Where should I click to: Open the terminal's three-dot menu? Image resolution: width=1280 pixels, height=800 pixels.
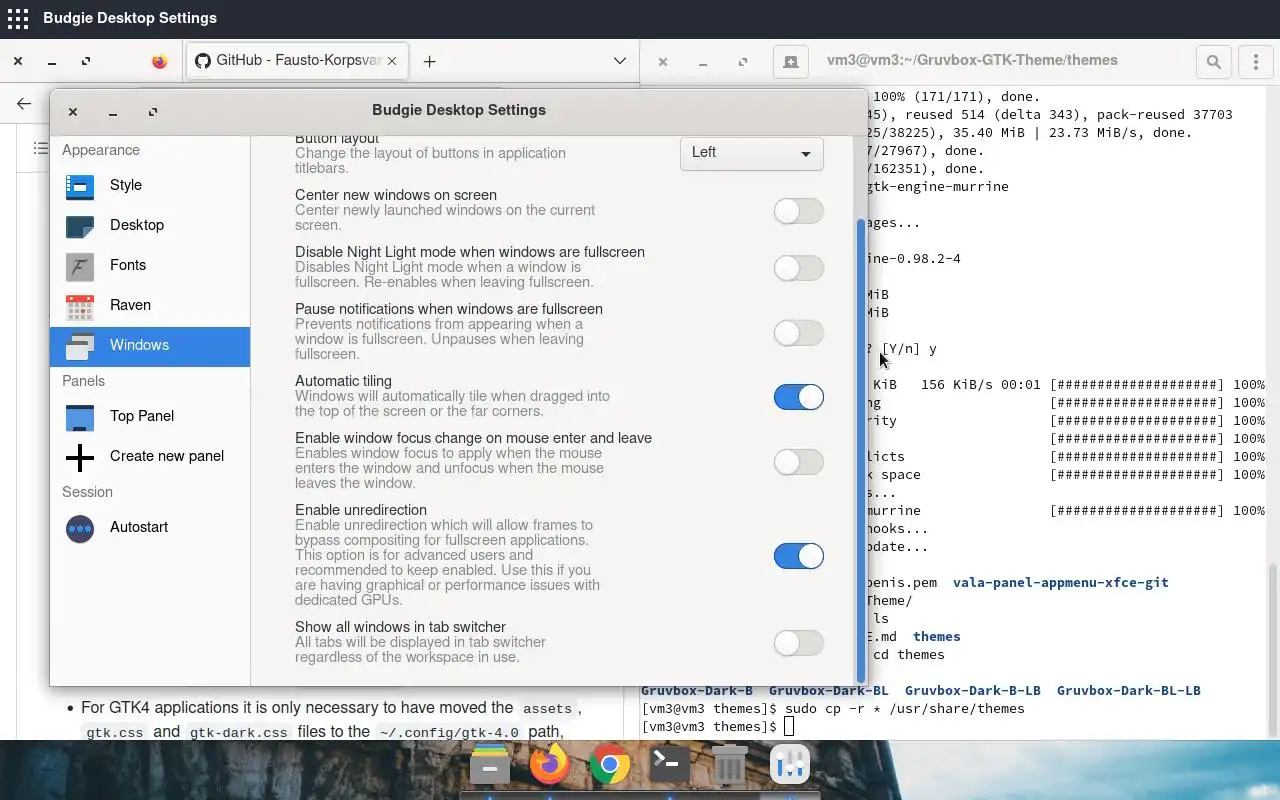pyautogui.click(x=1255, y=61)
